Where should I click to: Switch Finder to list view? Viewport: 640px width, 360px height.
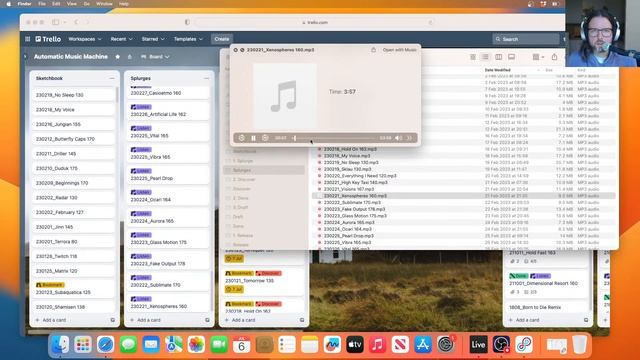pos(485,57)
